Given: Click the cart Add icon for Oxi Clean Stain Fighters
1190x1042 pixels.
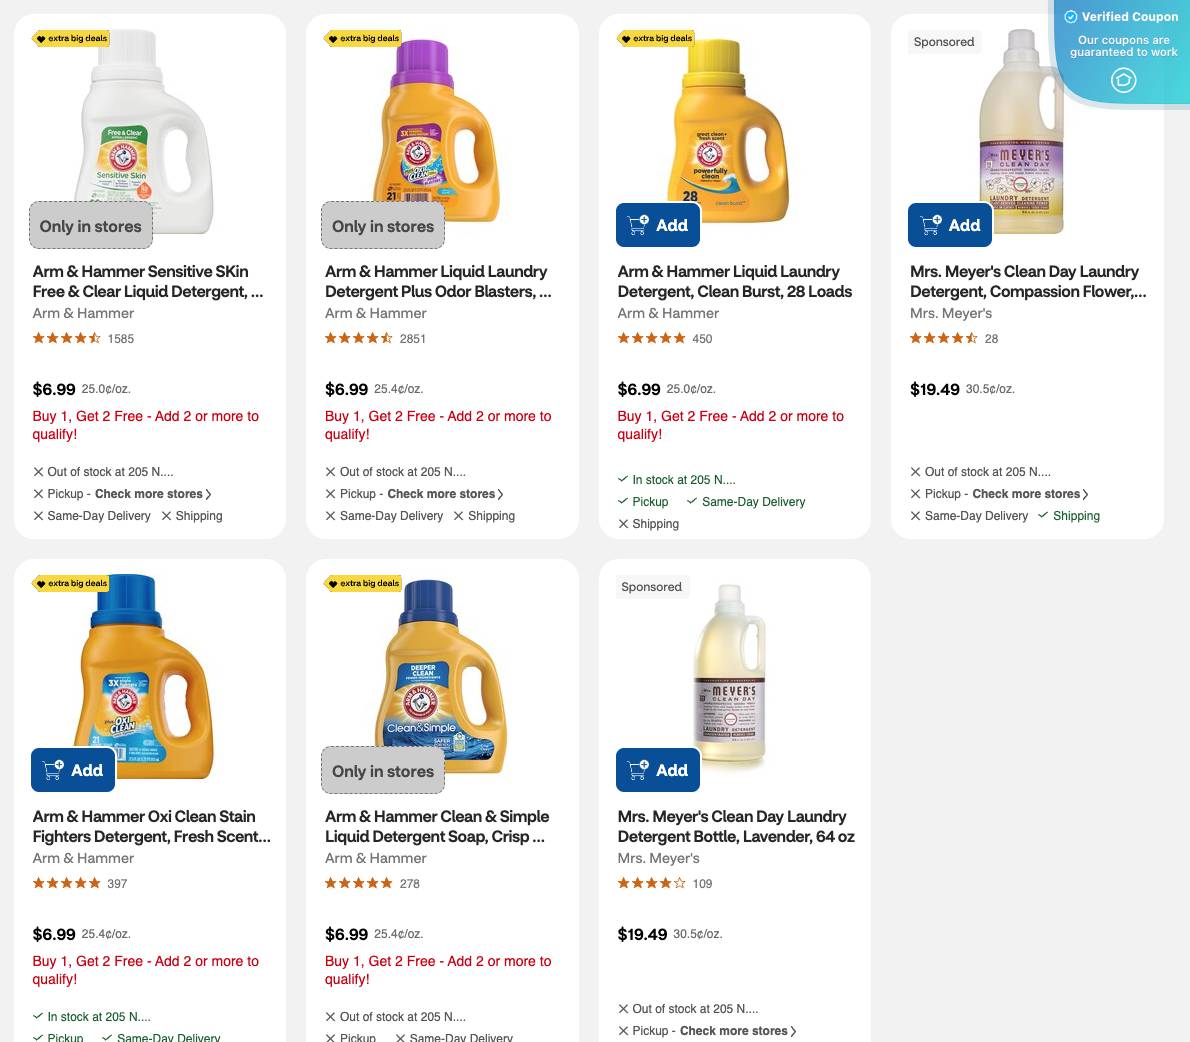Looking at the screenshot, I should click(x=52, y=770).
